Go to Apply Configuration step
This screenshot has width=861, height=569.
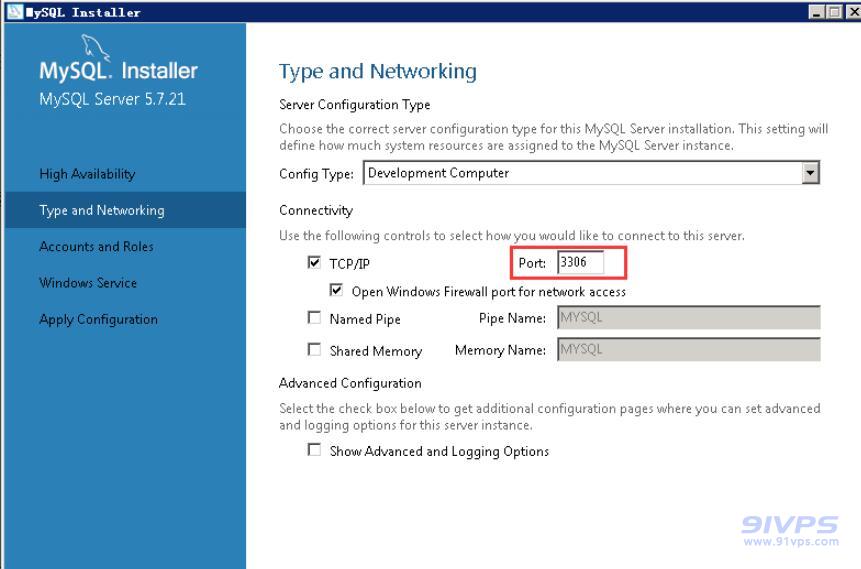click(x=98, y=320)
